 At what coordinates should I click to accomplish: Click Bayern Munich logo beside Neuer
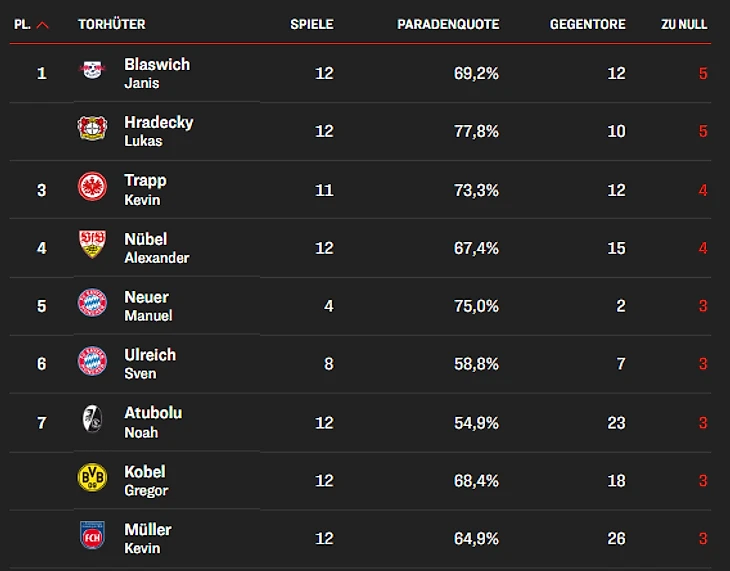[x=92, y=302]
